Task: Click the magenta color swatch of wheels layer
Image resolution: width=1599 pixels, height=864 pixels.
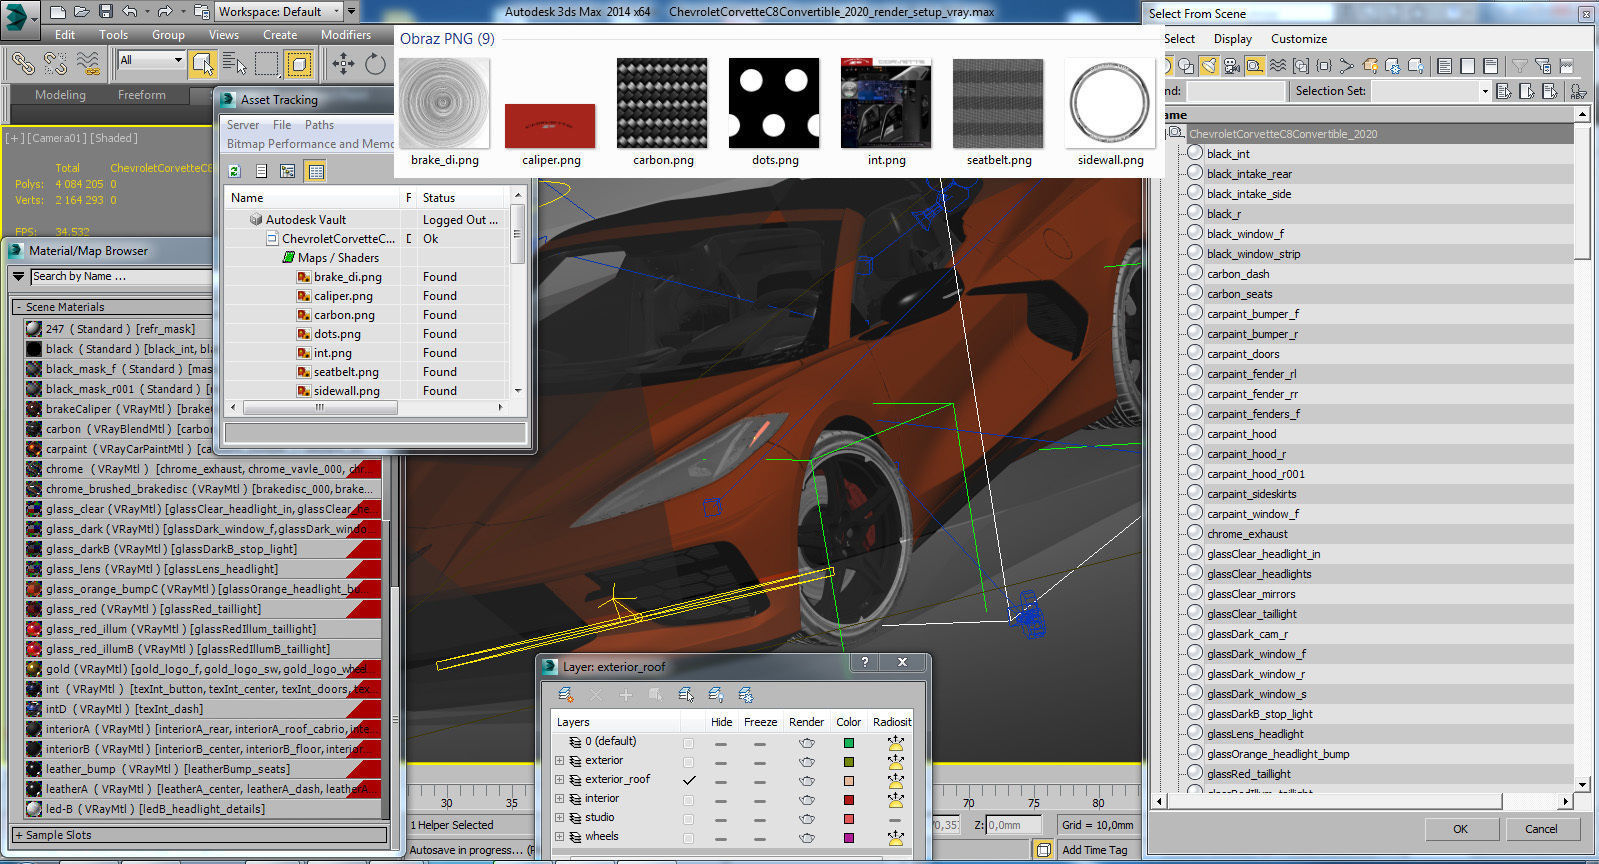Action: coord(849,838)
